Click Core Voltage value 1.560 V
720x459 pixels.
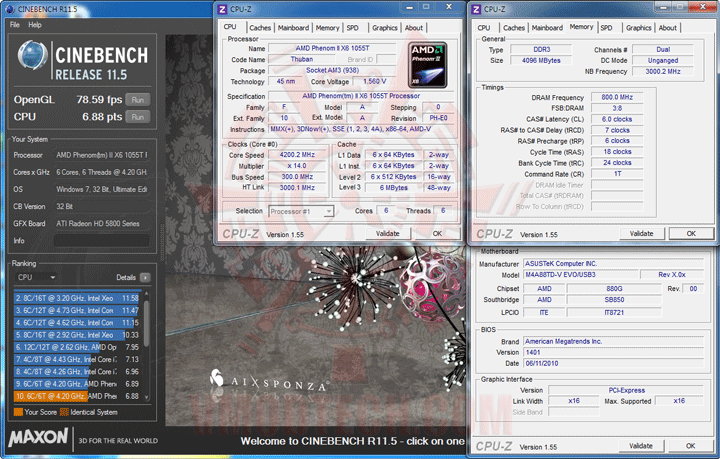click(375, 81)
